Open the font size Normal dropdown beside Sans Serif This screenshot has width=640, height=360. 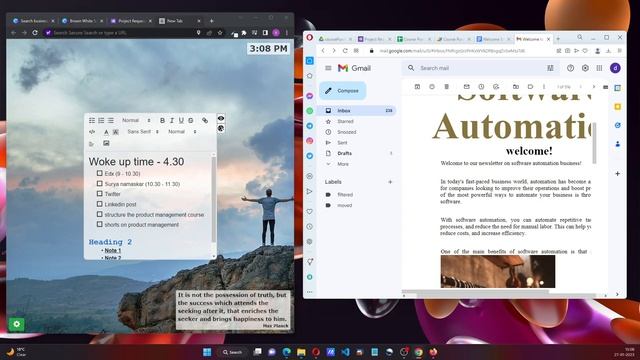tap(182, 132)
